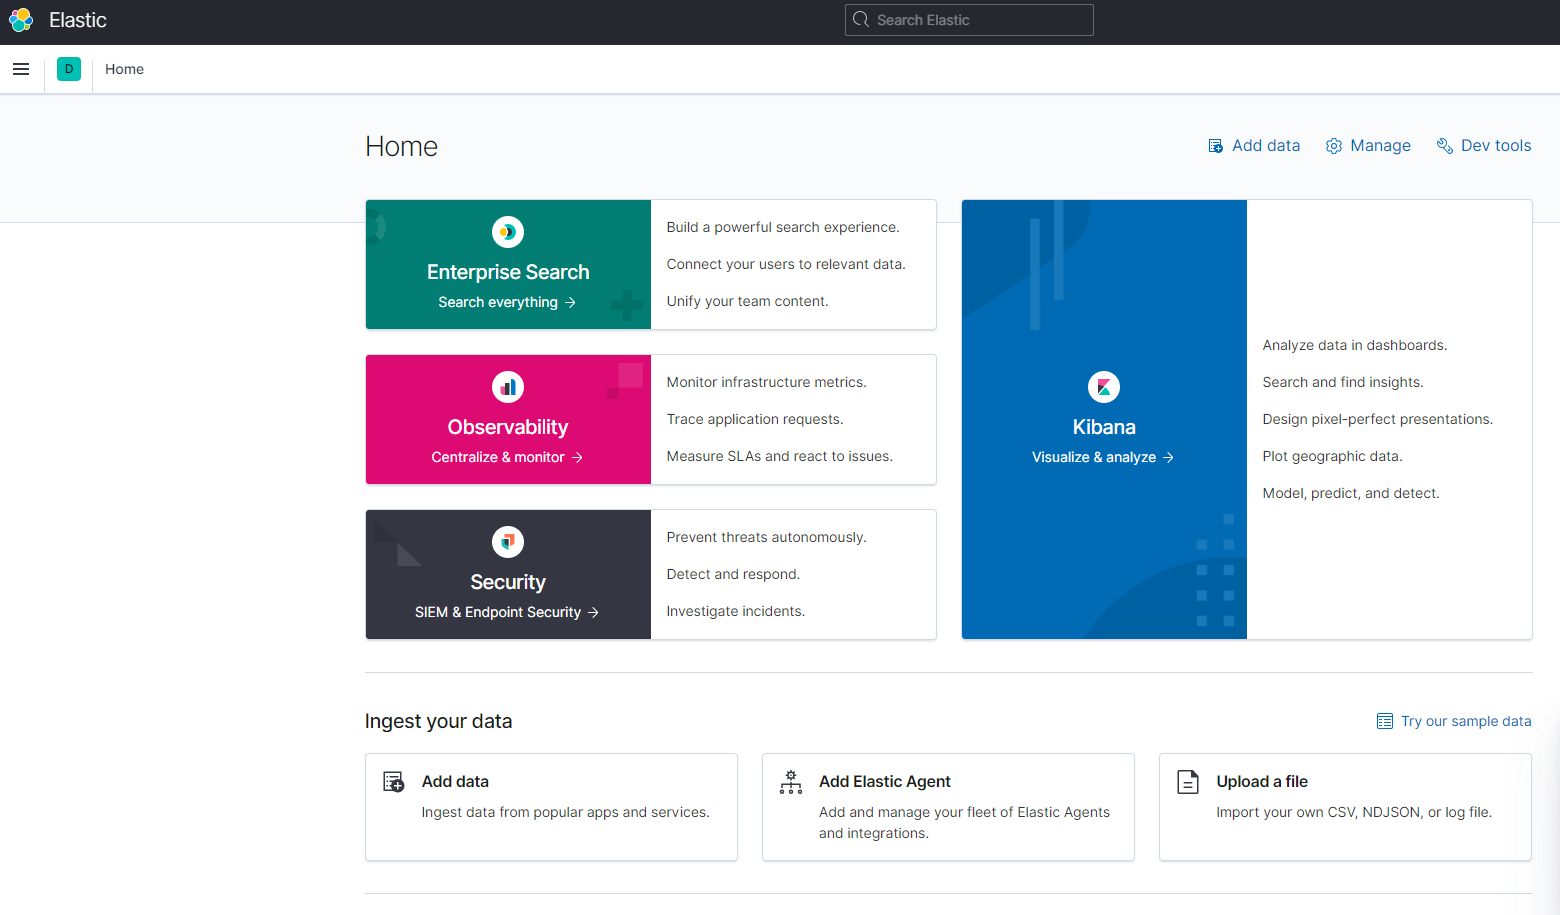The width and height of the screenshot is (1560, 915).
Task: Click 'Model, predict, and detect.' text
Action: point(1351,493)
